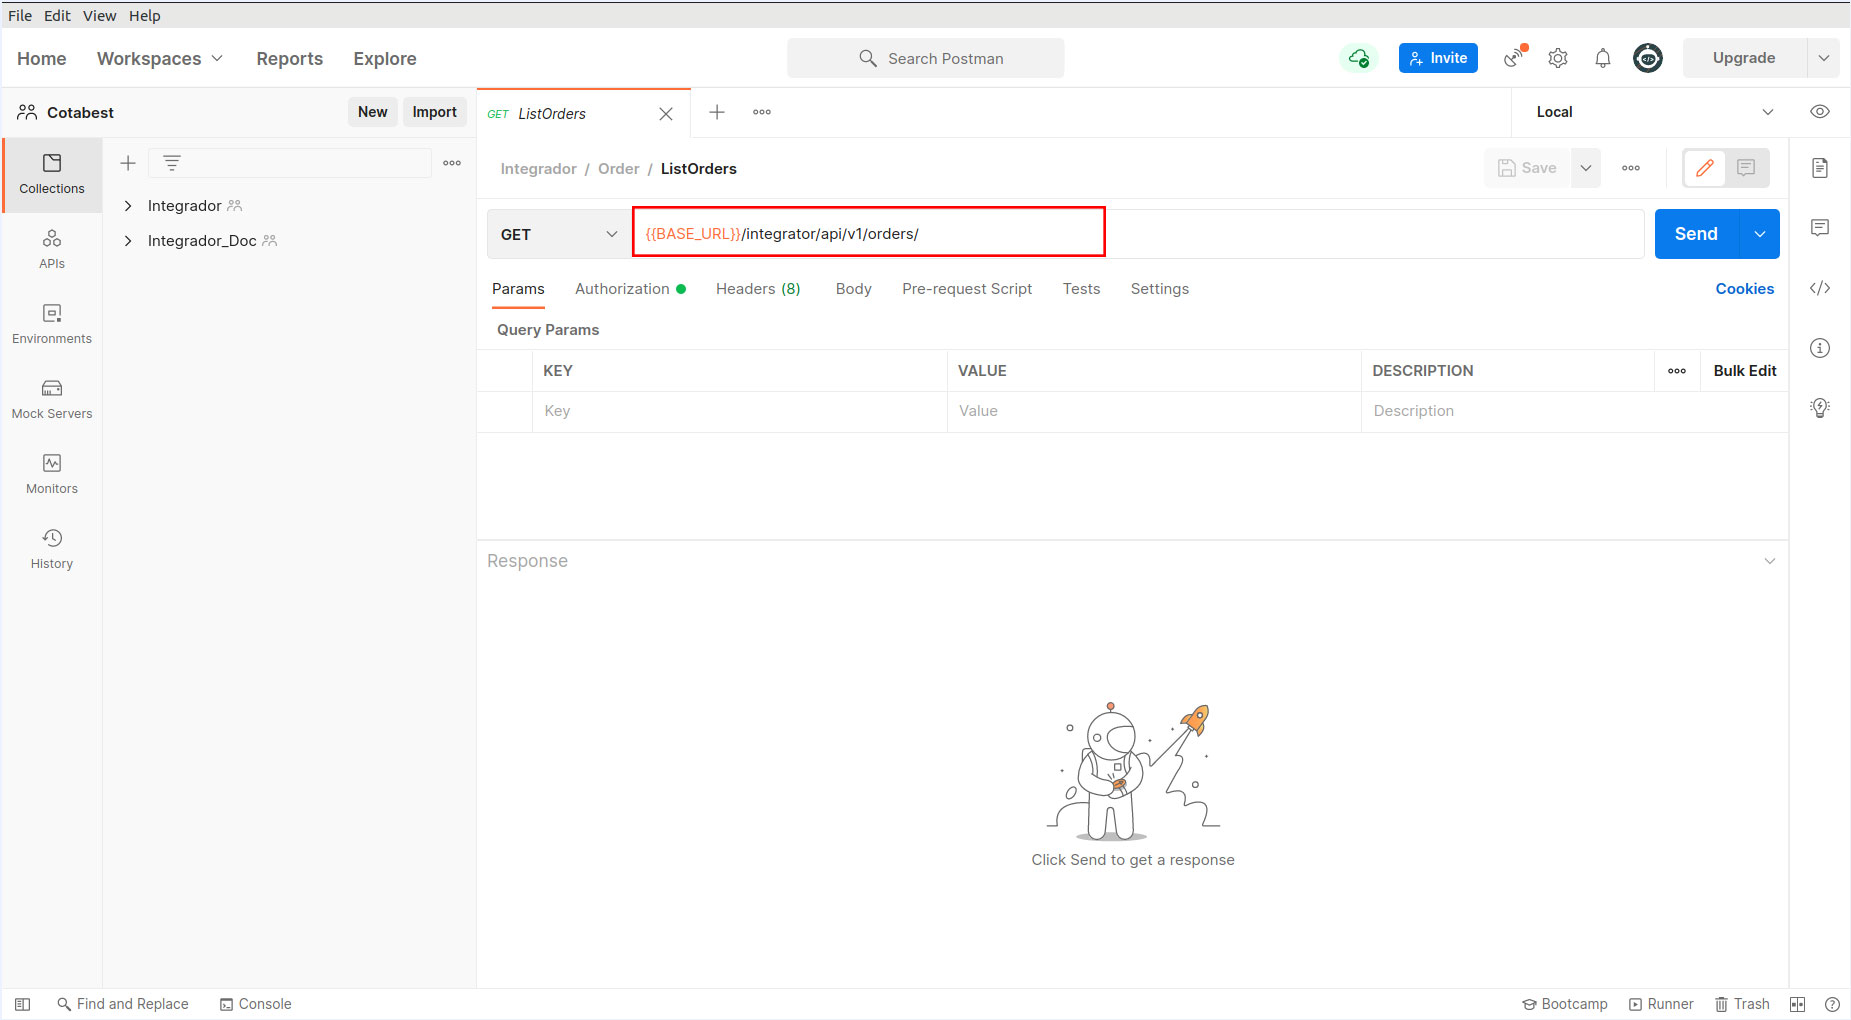Toggle sidebar icon in status bar
The image size is (1851, 1020).
coord(22,1004)
